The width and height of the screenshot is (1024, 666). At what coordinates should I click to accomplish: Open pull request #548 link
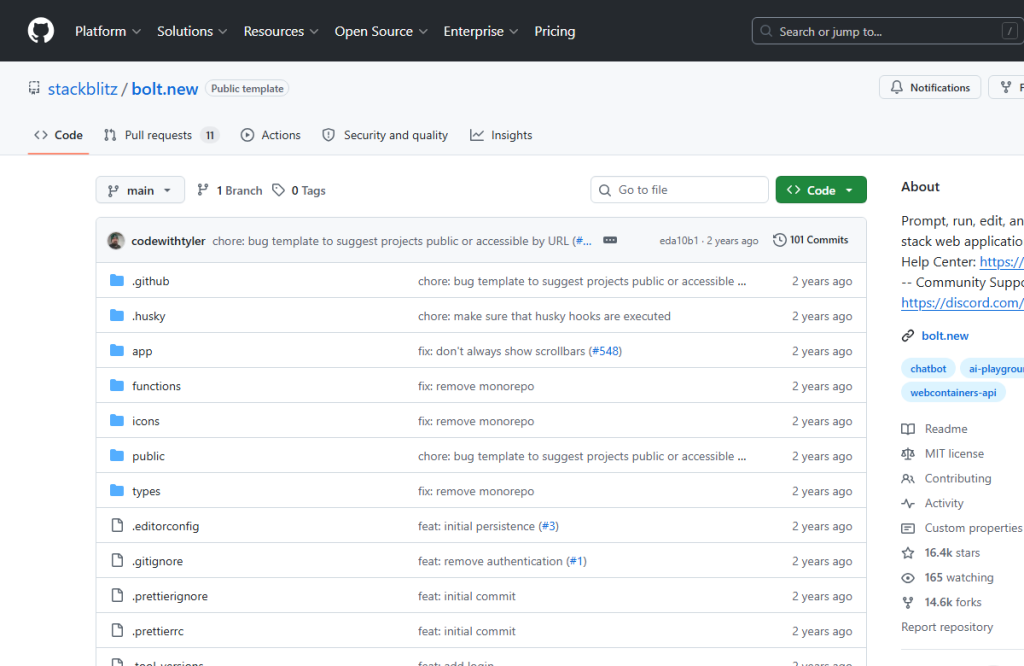tap(605, 351)
